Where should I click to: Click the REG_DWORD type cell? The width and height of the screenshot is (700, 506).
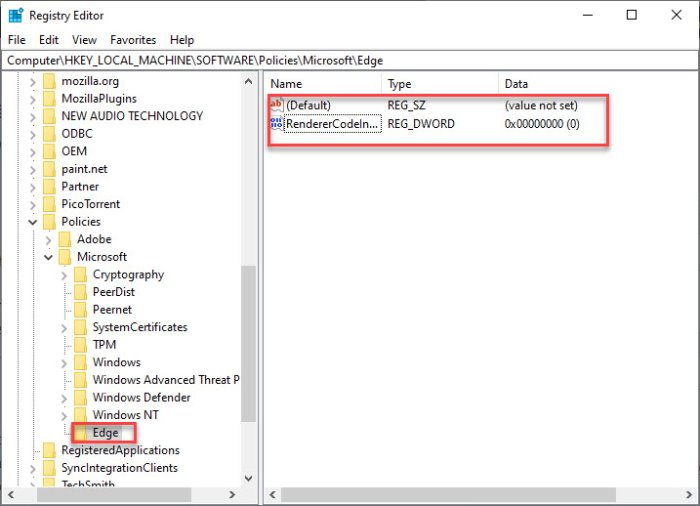[x=421, y=124]
